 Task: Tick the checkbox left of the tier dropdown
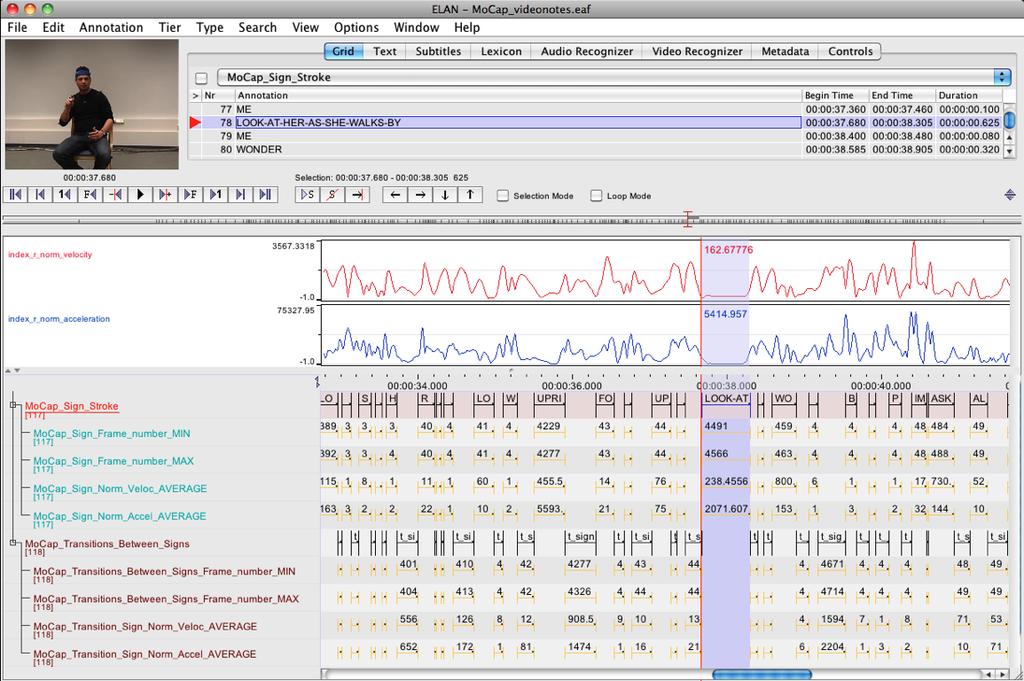[201, 78]
